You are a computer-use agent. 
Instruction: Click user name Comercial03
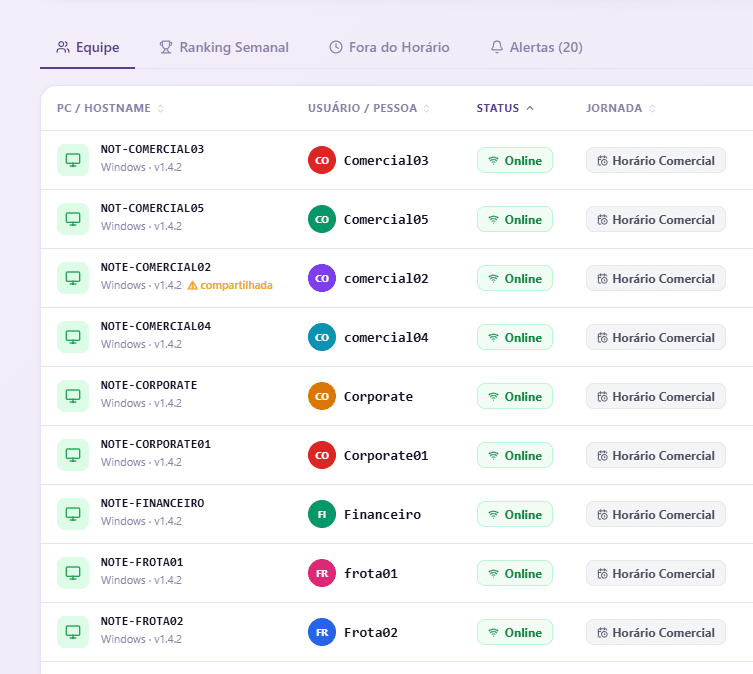coord(386,160)
